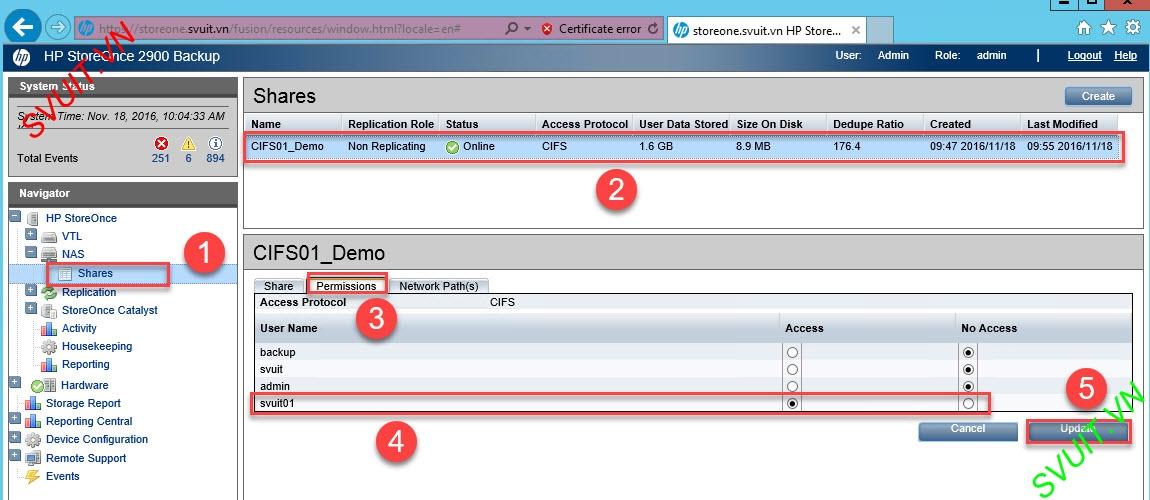Click the Cancel button

click(x=967, y=429)
